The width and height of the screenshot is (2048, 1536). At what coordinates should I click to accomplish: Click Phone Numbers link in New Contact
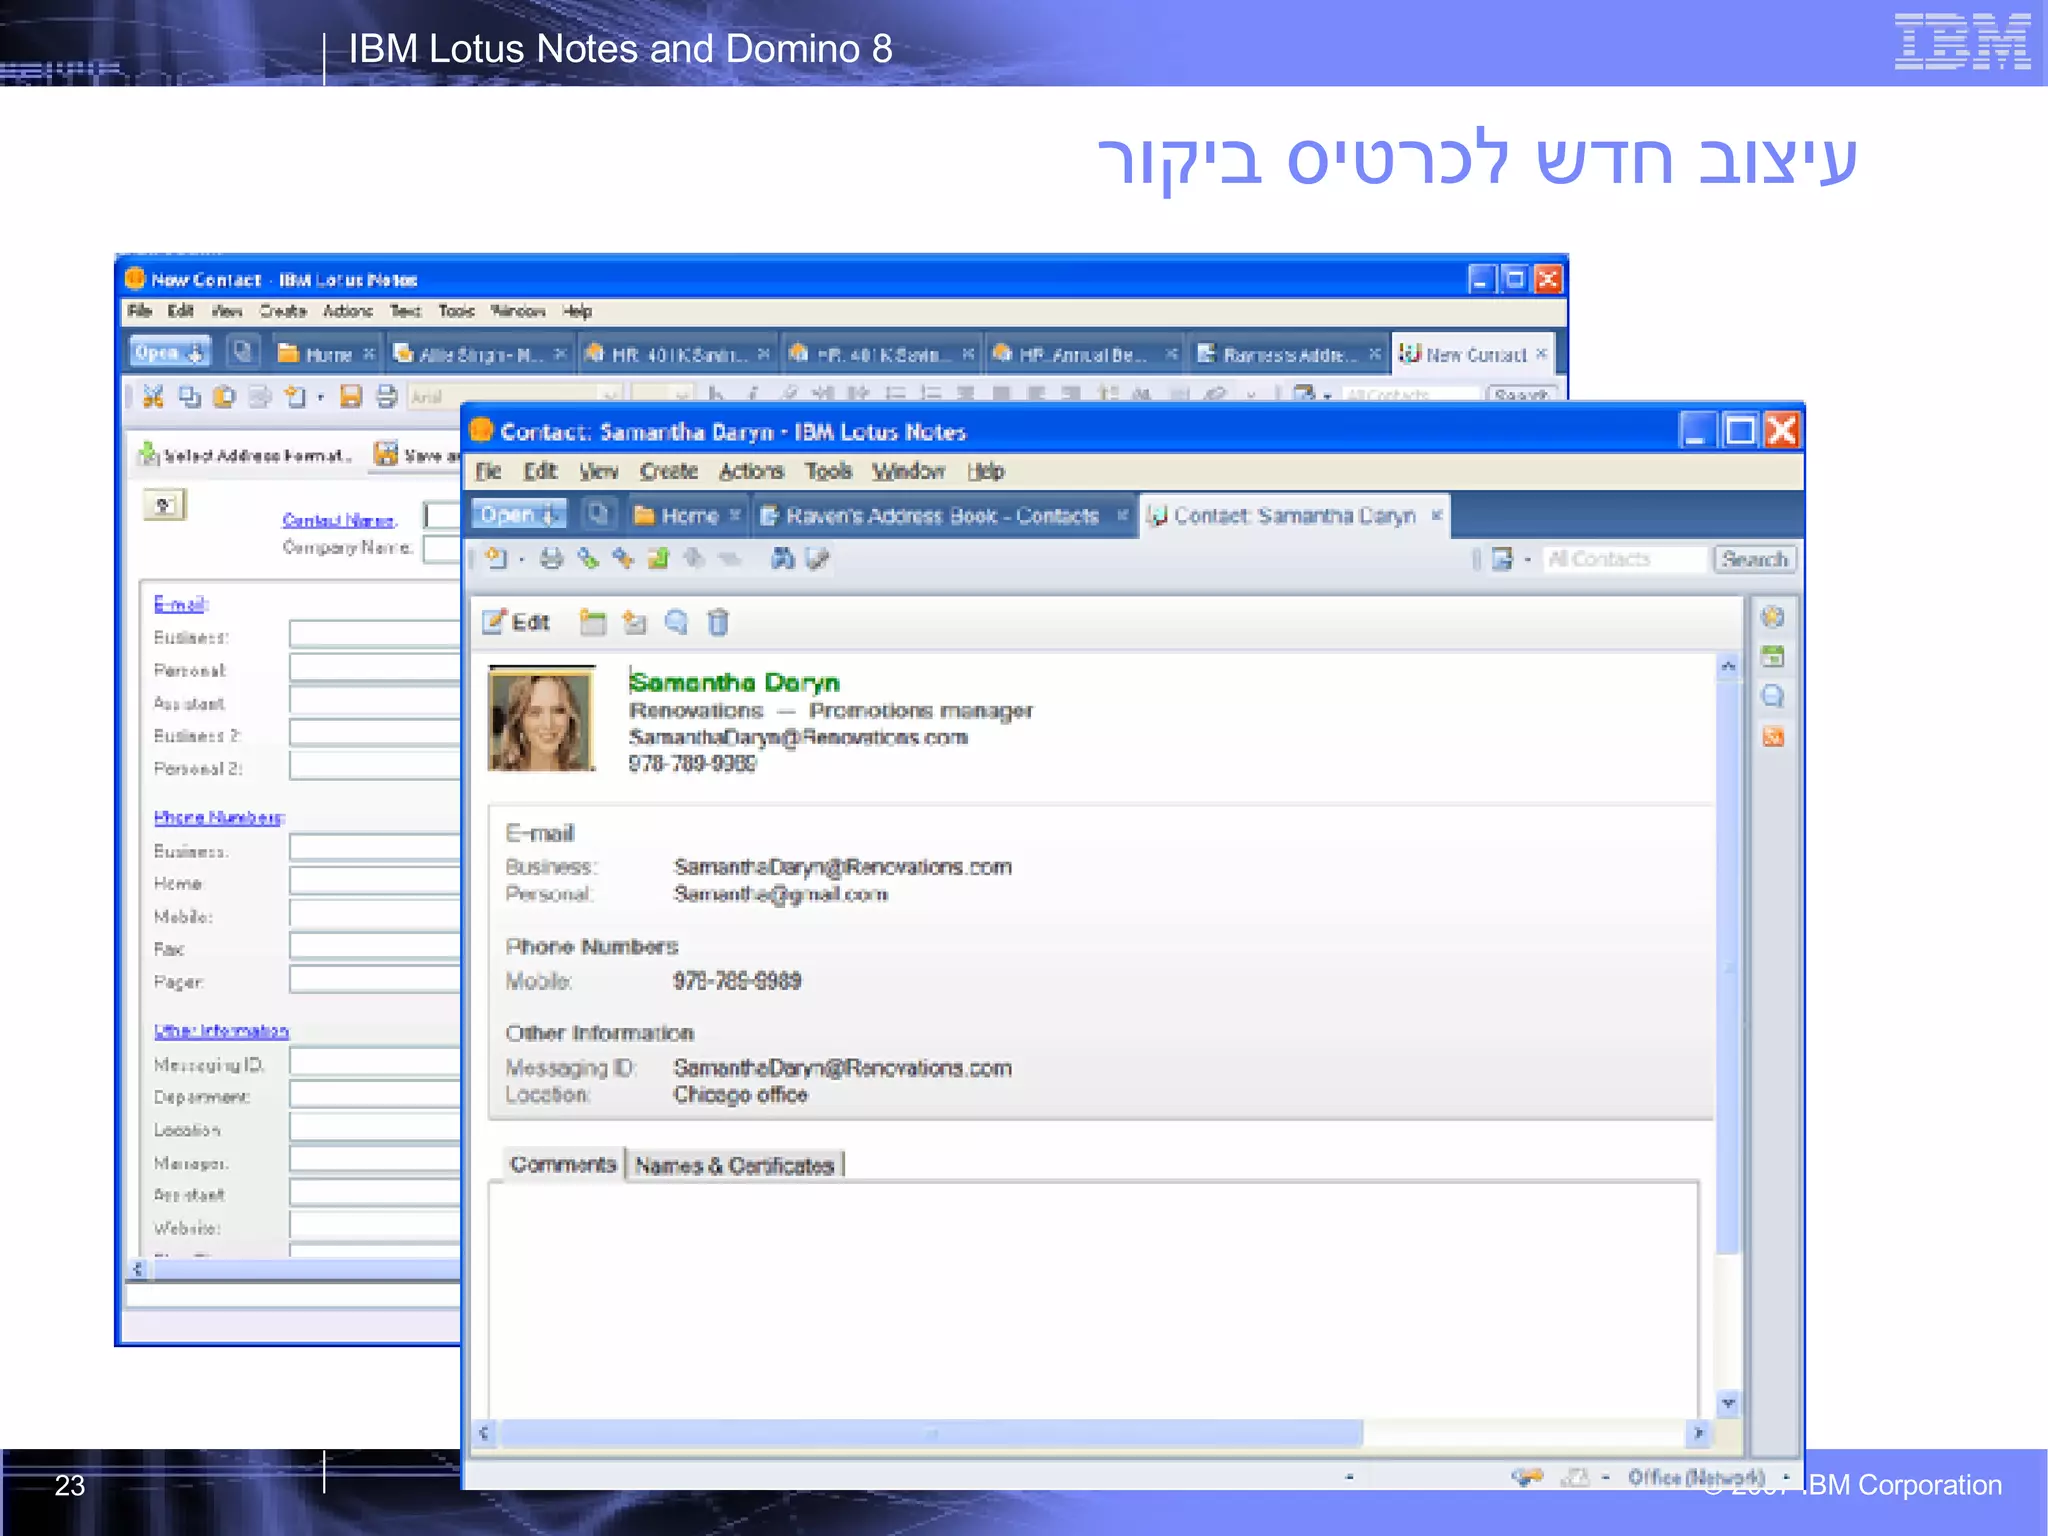(x=219, y=817)
